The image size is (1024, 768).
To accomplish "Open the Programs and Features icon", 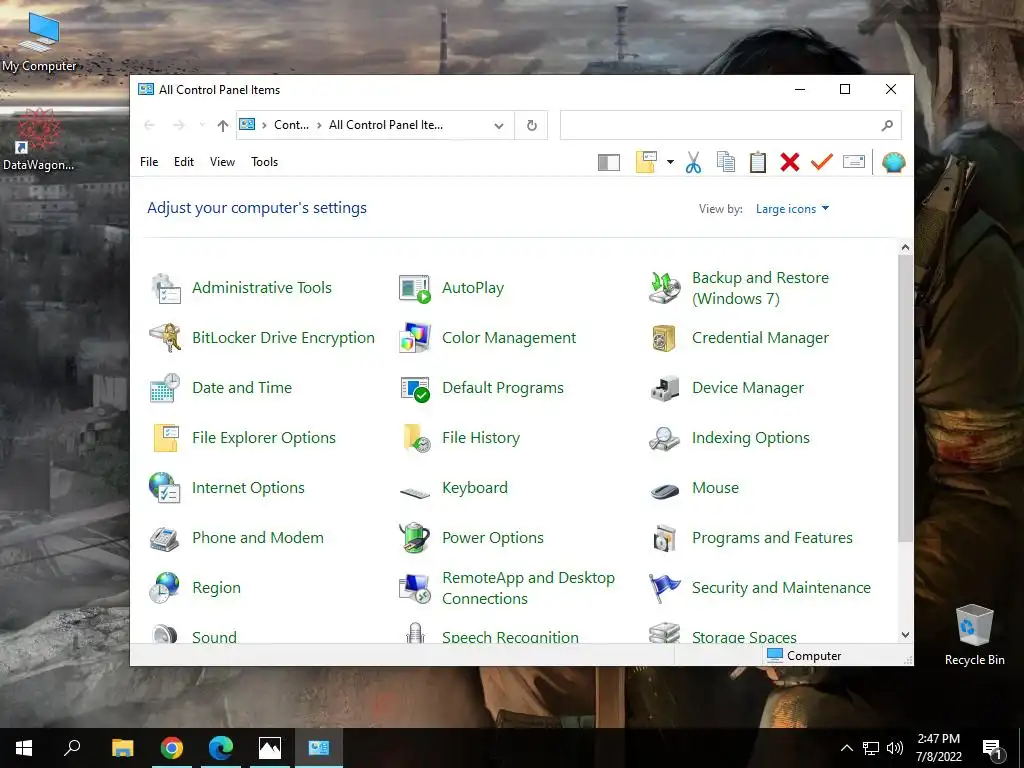I will pos(665,538).
